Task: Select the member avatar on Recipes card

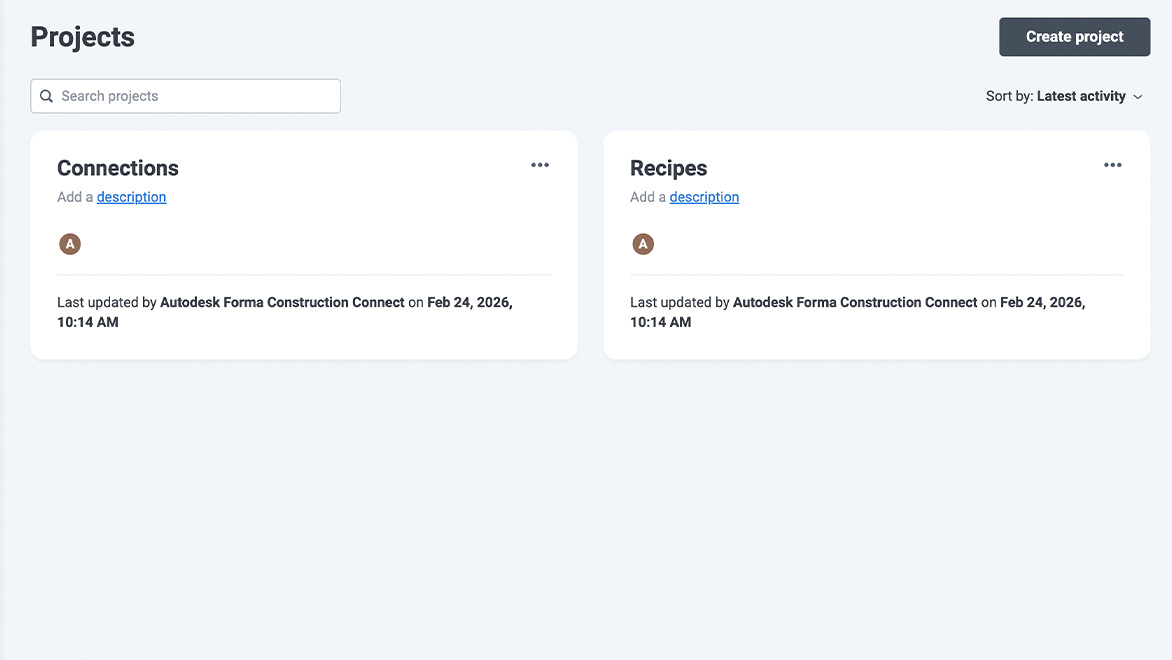Action: tap(643, 244)
